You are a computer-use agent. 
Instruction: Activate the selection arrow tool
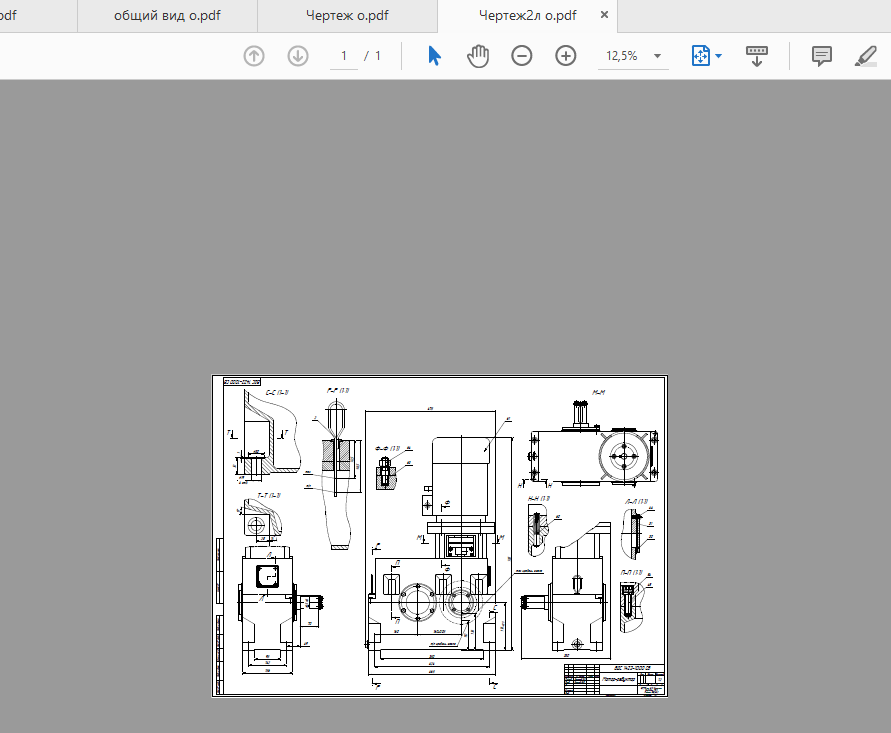point(434,56)
